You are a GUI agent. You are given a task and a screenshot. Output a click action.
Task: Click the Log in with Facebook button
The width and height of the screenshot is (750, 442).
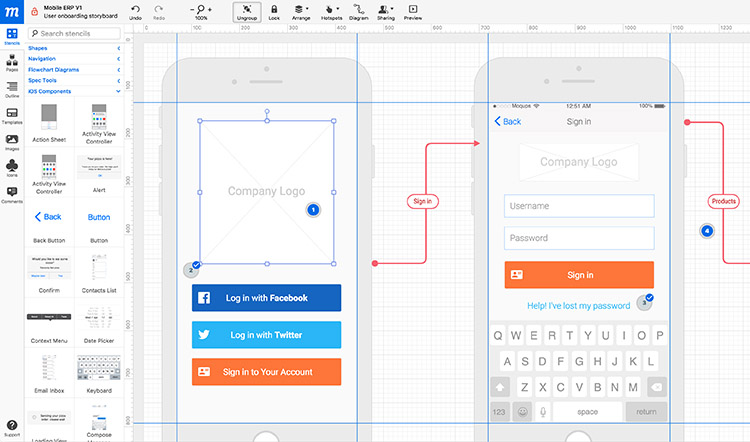[266, 298]
